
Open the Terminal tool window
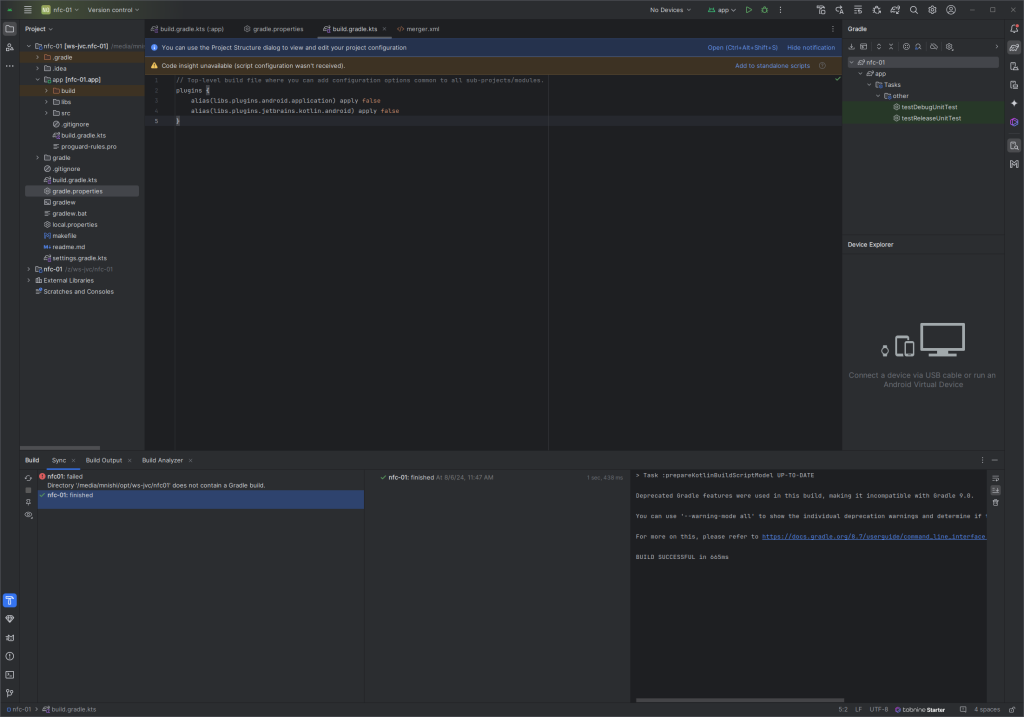click(x=9, y=674)
